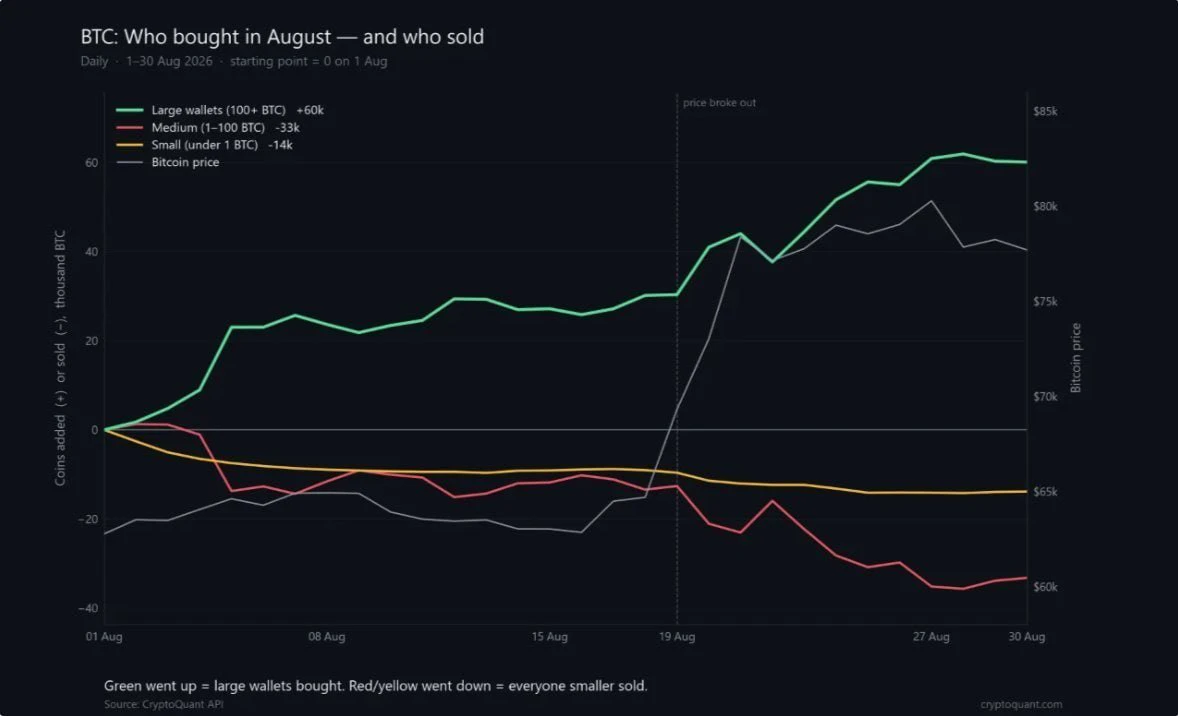Click the 27 Aug x-axis date label
The height and width of the screenshot is (716, 1178).
click(x=931, y=636)
